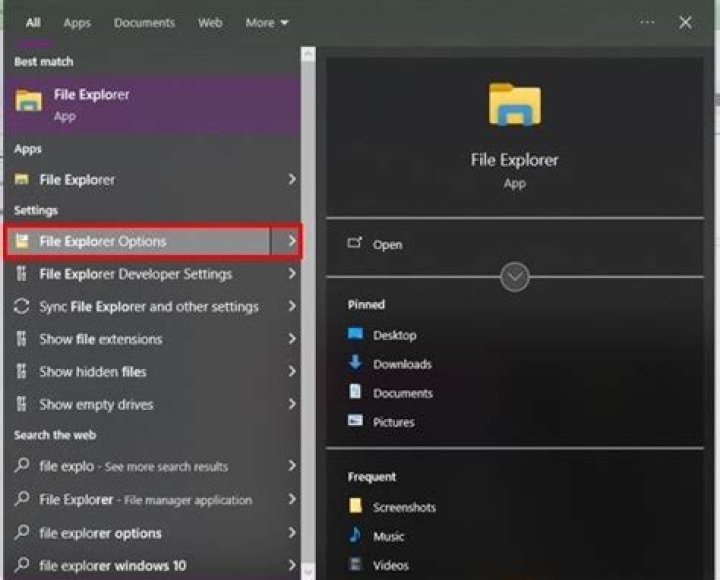
Task: Expand the arrow beside 'File Explorer - File manager application'
Action: coord(292,499)
